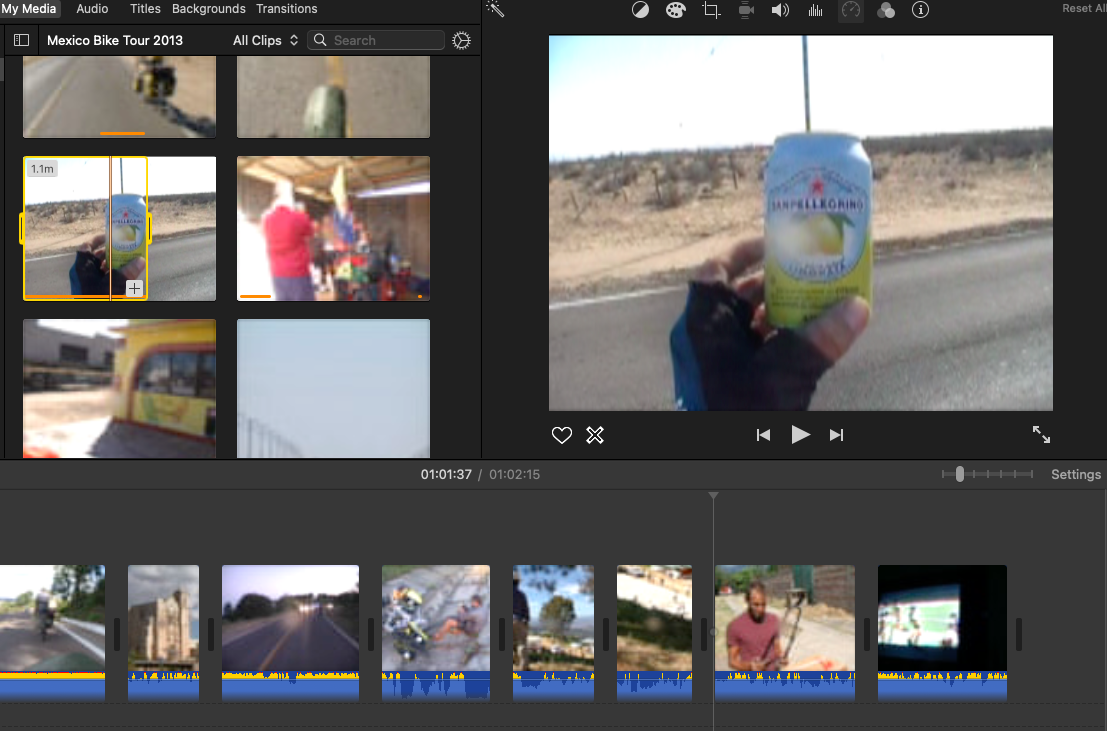Click the timeline playhead marker
This screenshot has width=1107, height=731.
pyautogui.click(x=713, y=496)
